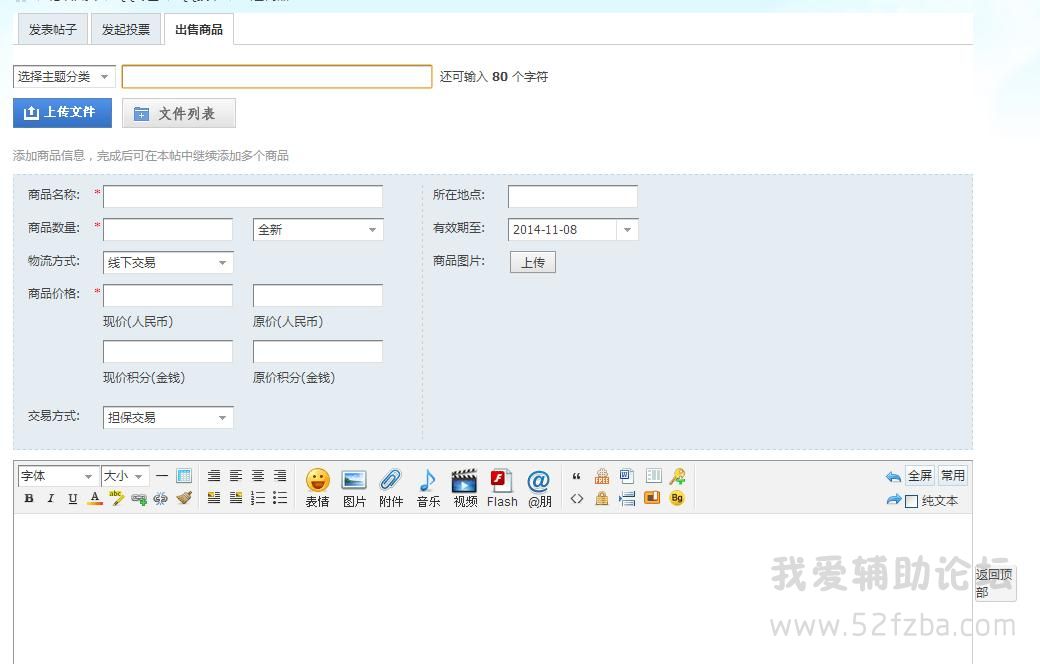Add an attachment via 附件 paperclip

tap(391, 488)
